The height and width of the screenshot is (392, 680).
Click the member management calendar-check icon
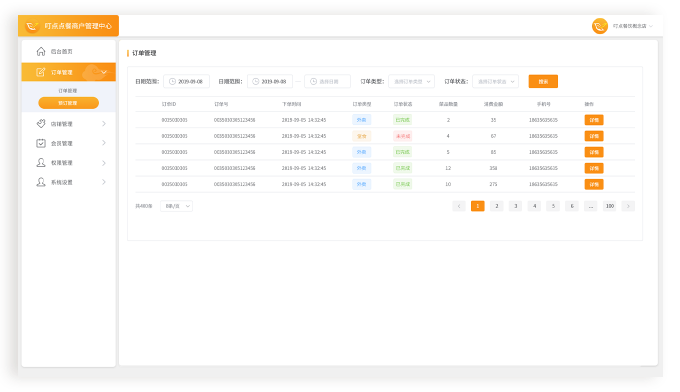pyautogui.click(x=41, y=143)
